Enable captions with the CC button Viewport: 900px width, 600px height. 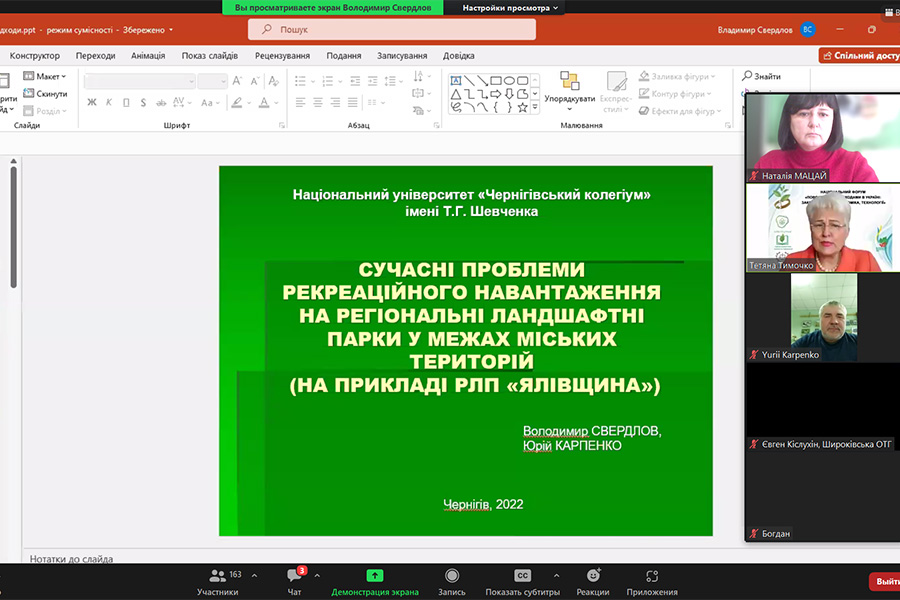coord(522,576)
